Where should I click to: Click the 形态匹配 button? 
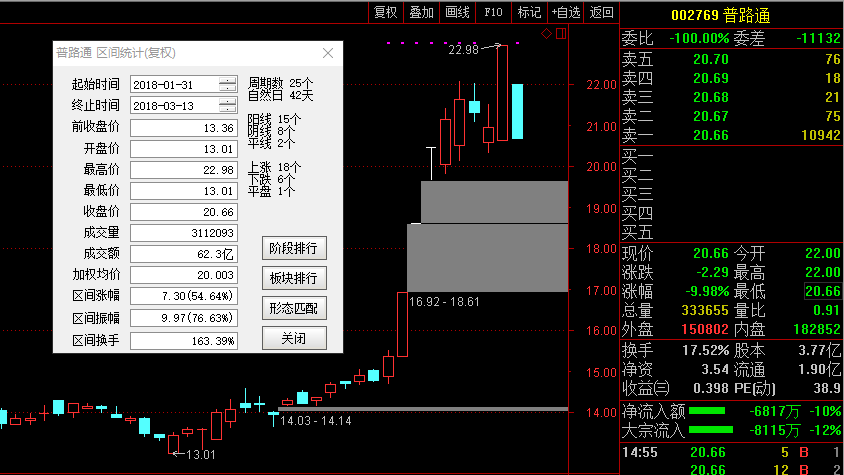(x=294, y=309)
